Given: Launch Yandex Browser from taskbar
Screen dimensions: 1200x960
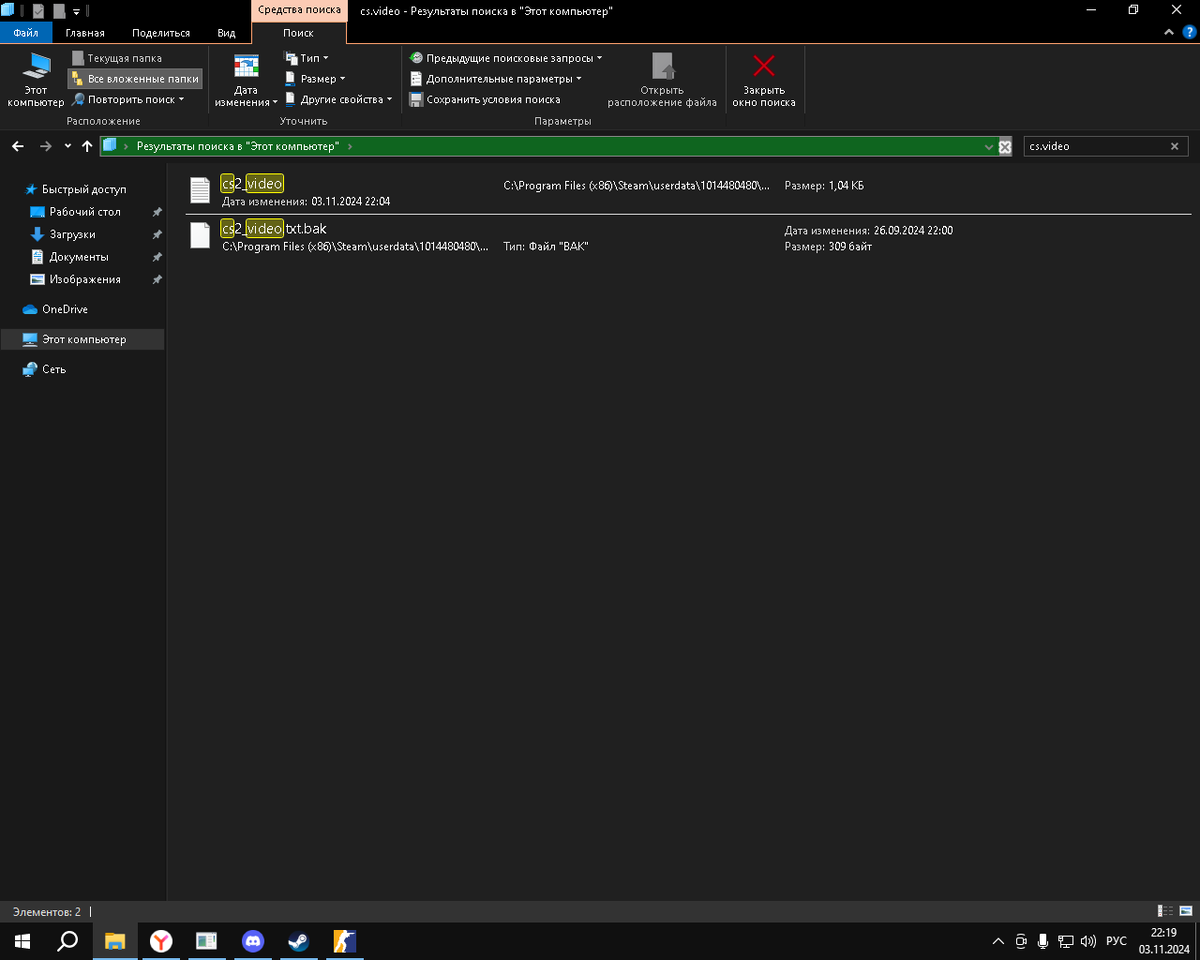Looking at the screenshot, I should click(x=161, y=941).
